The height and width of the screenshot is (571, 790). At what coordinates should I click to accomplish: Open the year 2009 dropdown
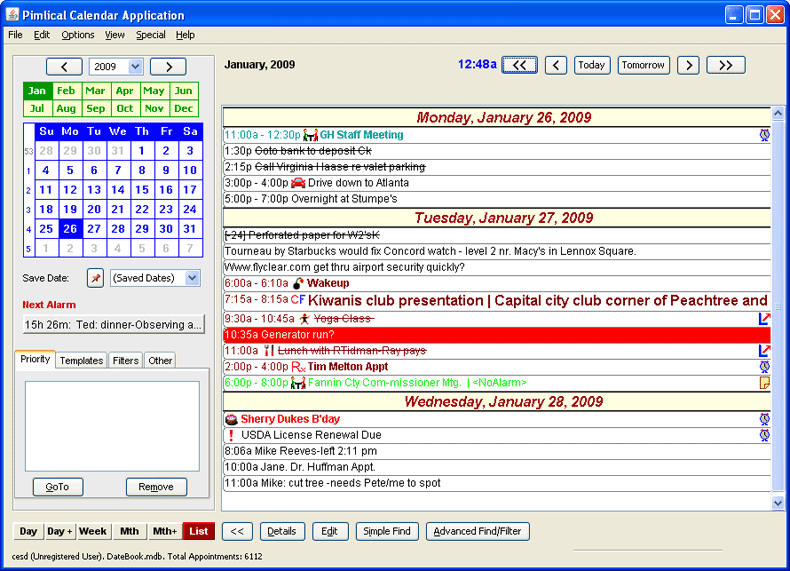[135, 67]
